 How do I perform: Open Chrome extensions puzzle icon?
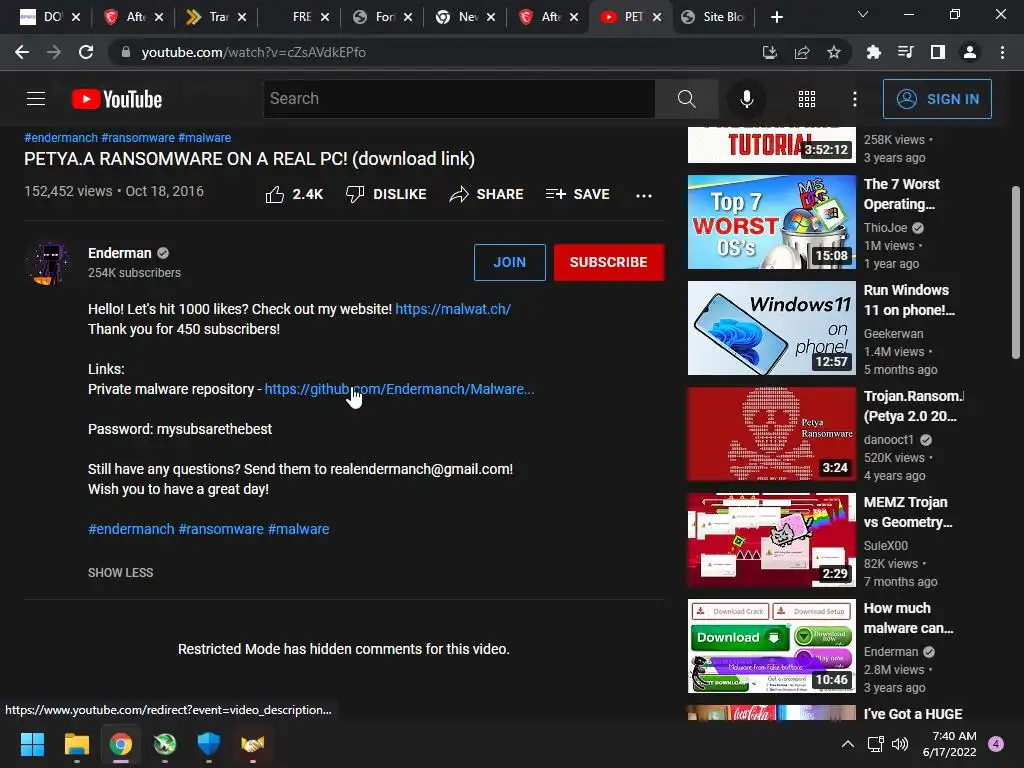click(873, 52)
